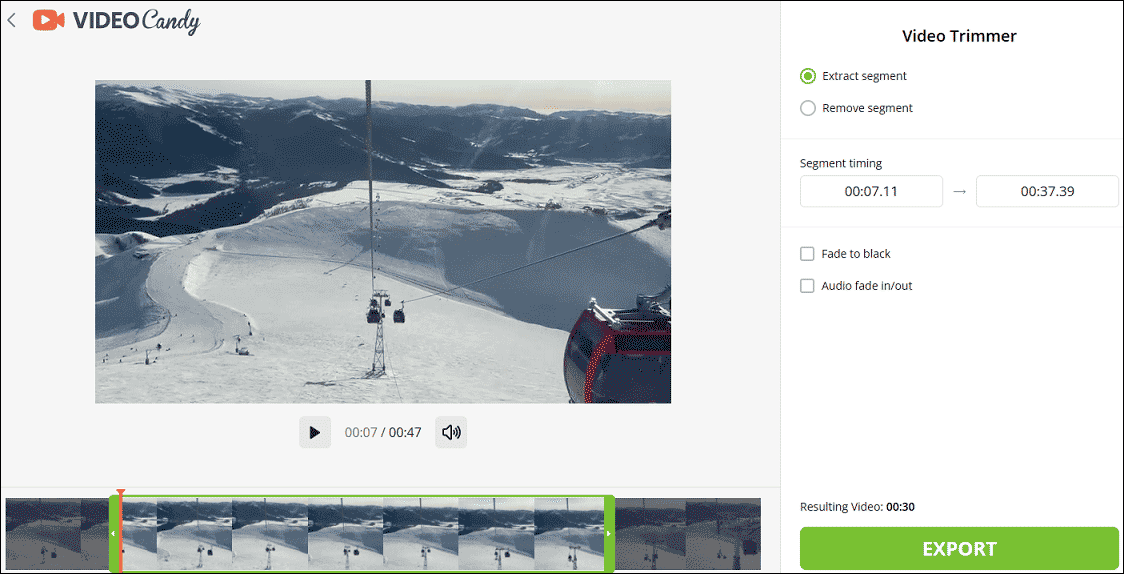Click the dimmed timeline section before the segment
Viewport: 1124px width, 574px height.
(57, 534)
